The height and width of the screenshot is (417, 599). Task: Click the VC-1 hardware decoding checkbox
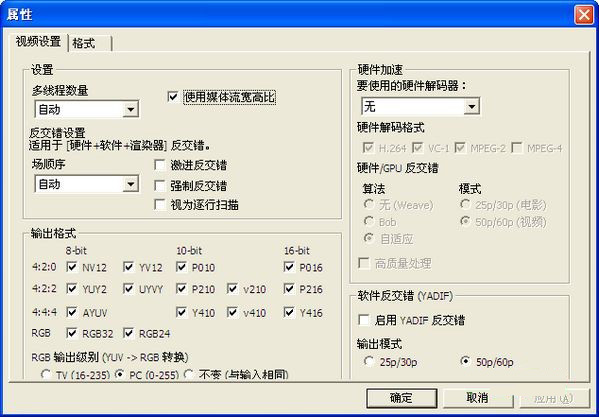click(418, 148)
